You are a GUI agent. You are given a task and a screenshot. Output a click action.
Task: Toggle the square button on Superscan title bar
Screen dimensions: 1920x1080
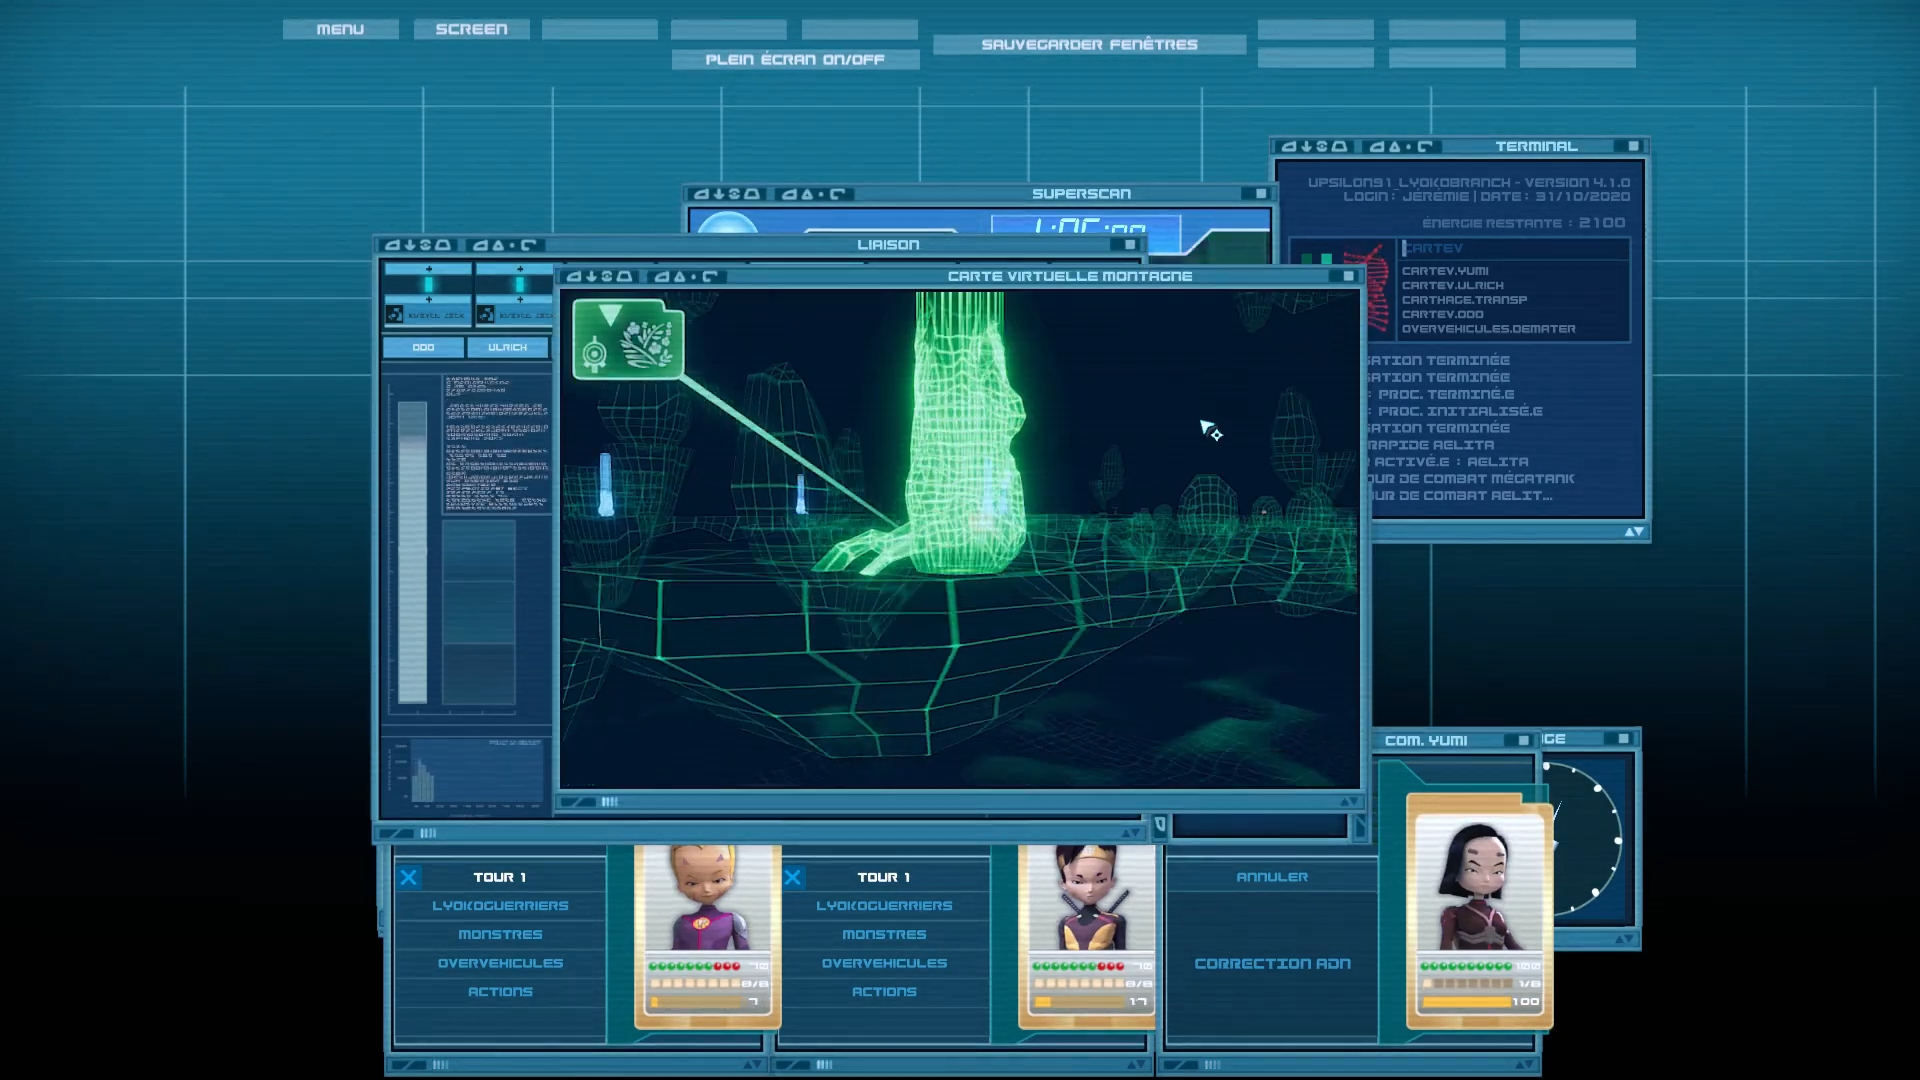pyautogui.click(x=1260, y=194)
